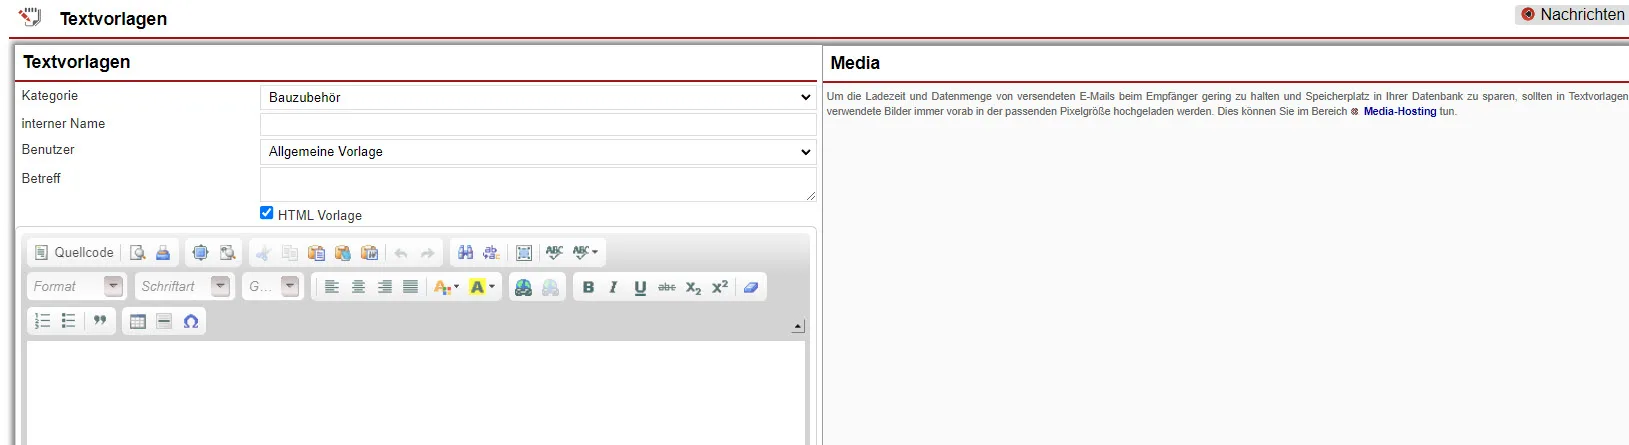Viewport: 1629px width, 445px height.
Task: Center-align text with the center icon
Action: point(358,287)
